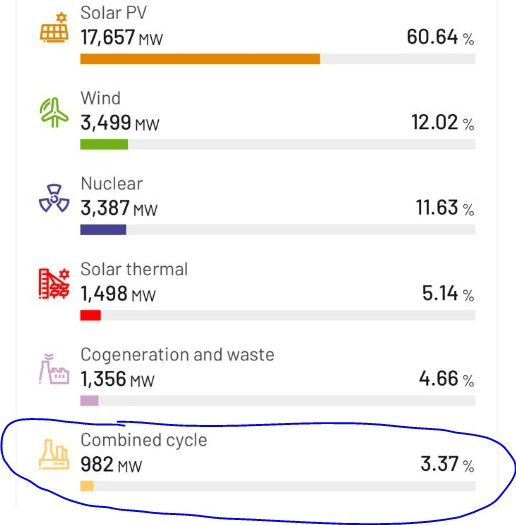Click the 982 MW Combined cycle value
Viewport: 516px width, 525px height.
pyautogui.click(x=111, y=465)
